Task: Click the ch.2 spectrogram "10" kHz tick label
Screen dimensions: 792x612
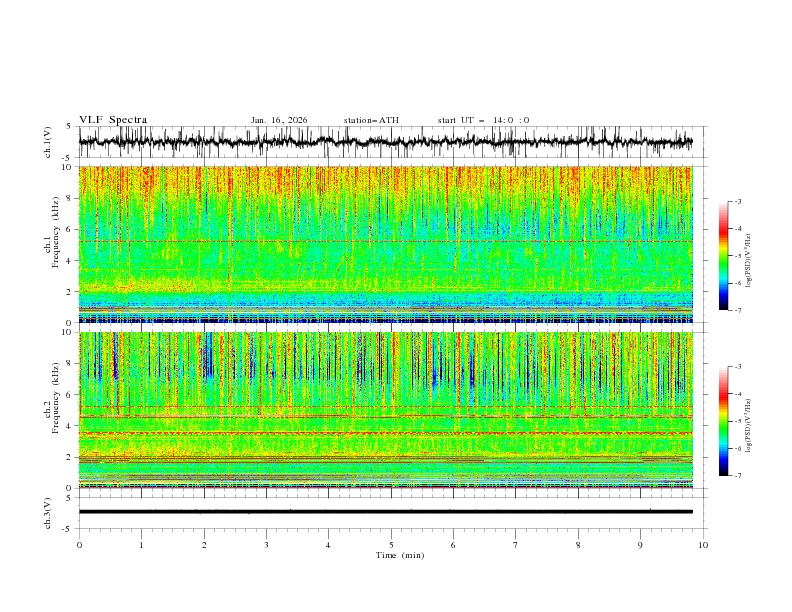Action: click(67, 332)
